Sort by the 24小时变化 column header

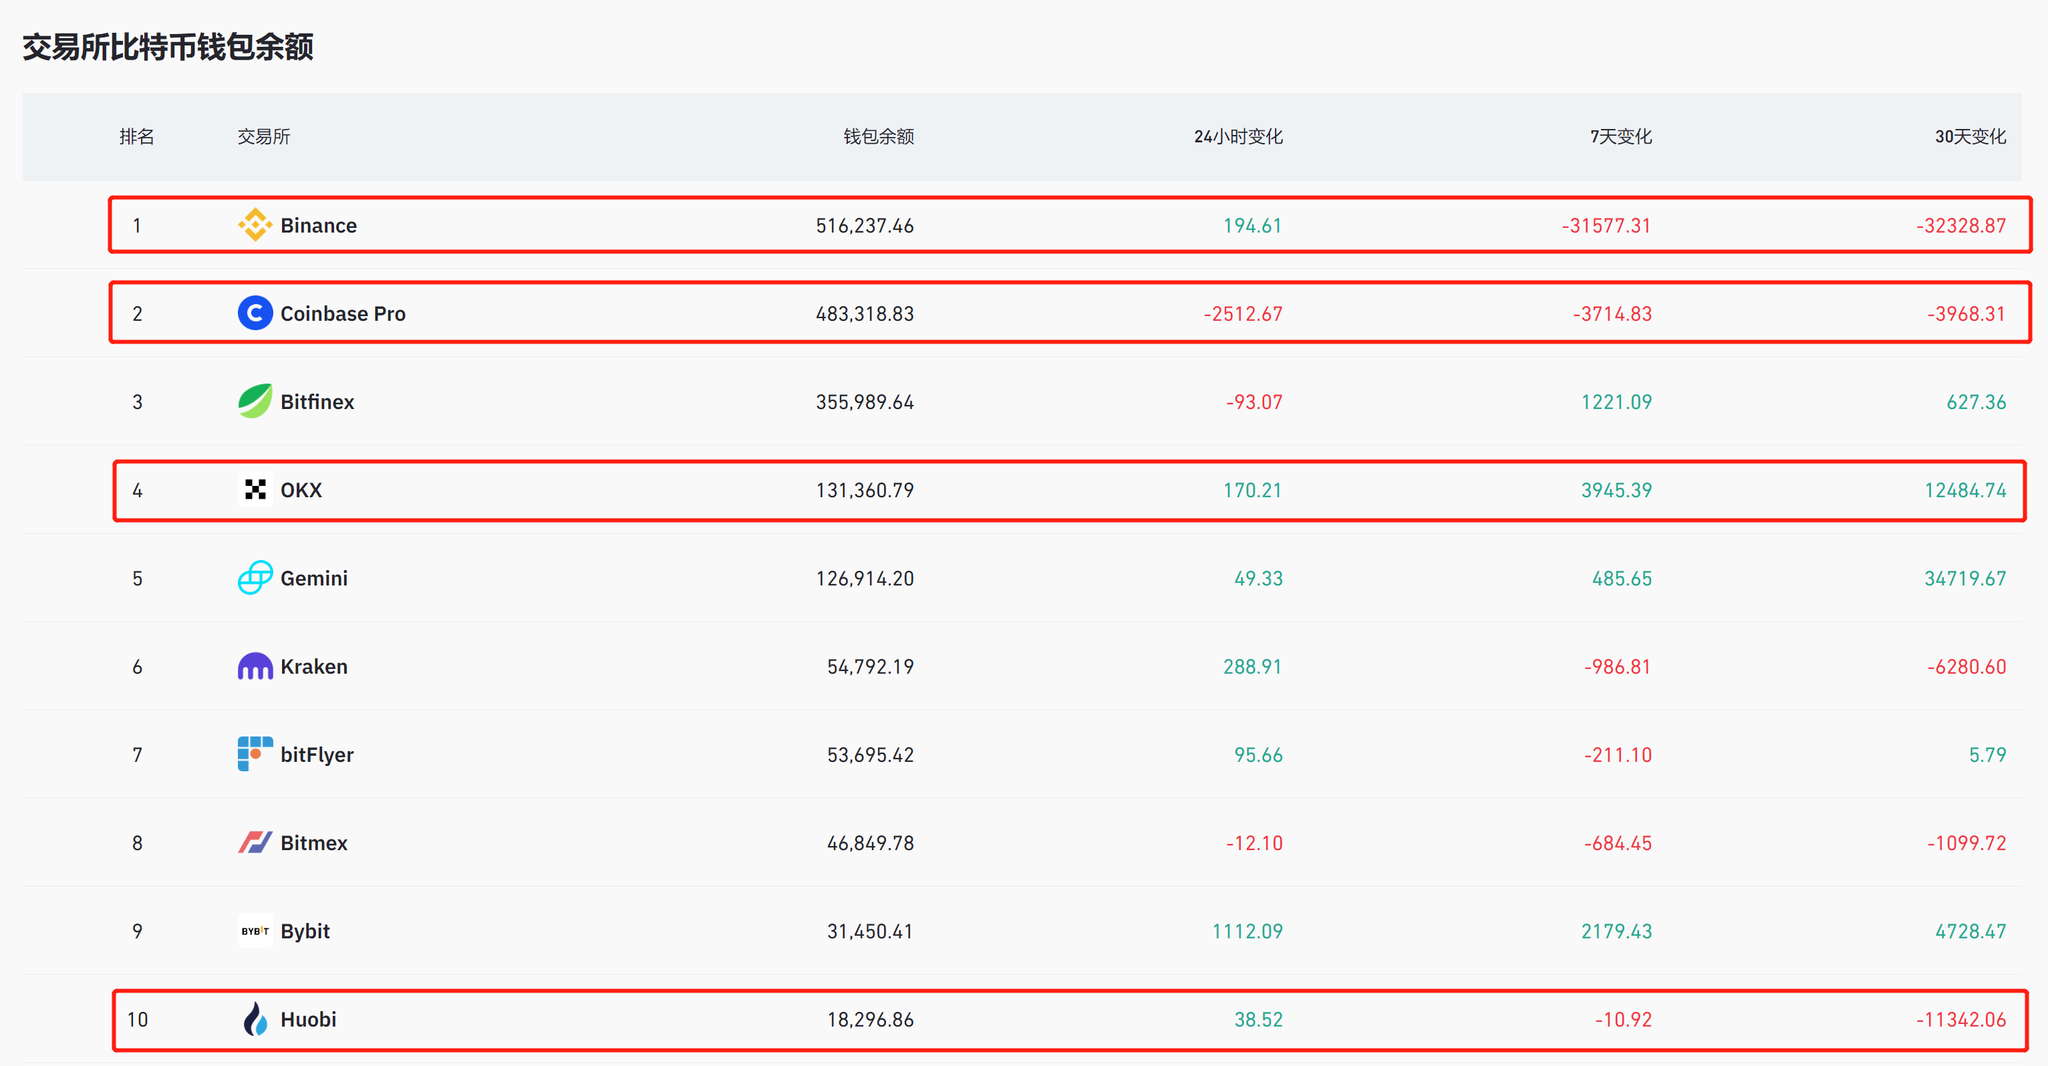click(x=1238, y=137)
